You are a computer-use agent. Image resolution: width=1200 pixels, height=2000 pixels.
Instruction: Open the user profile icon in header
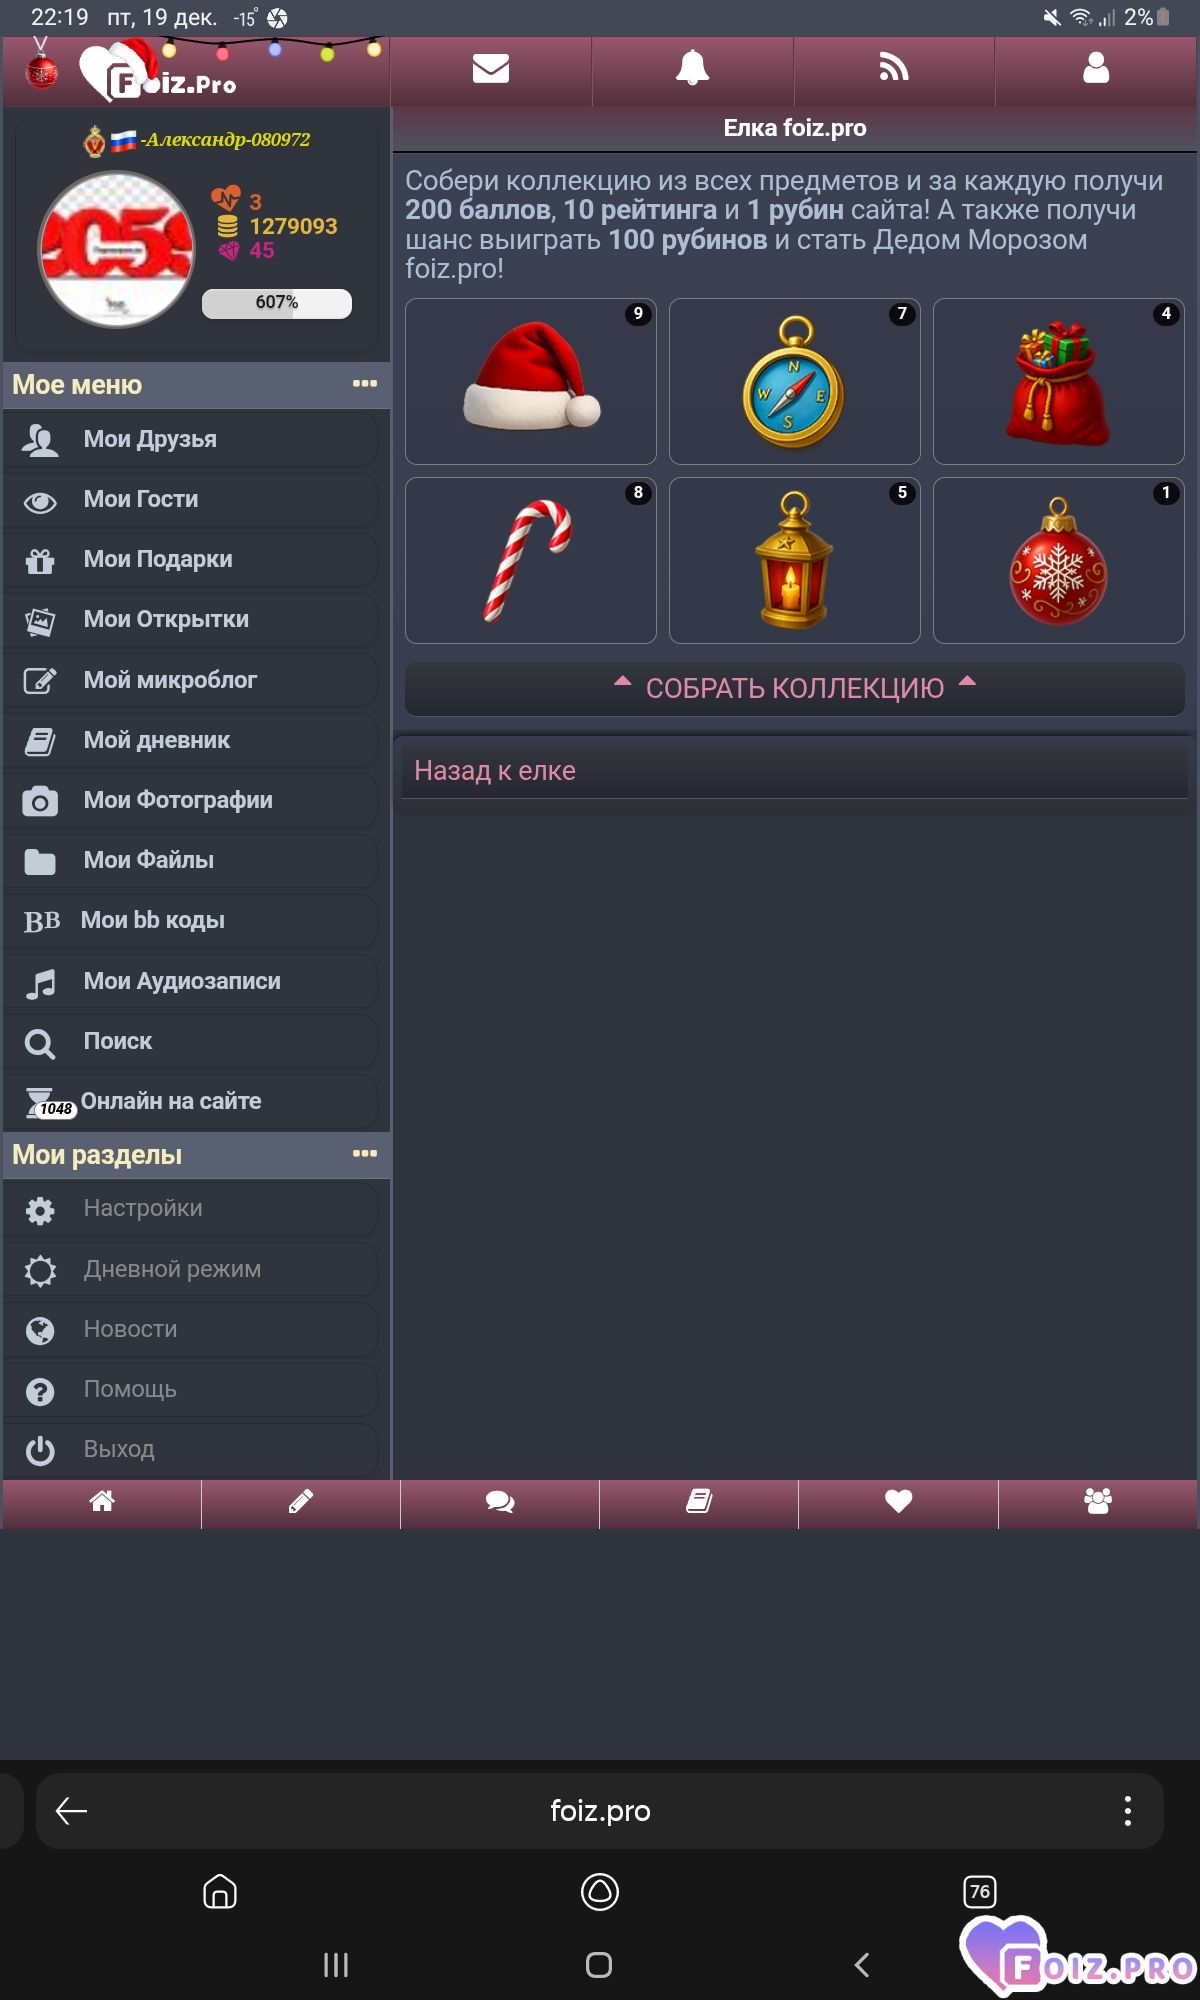(x=1096, y=68)
